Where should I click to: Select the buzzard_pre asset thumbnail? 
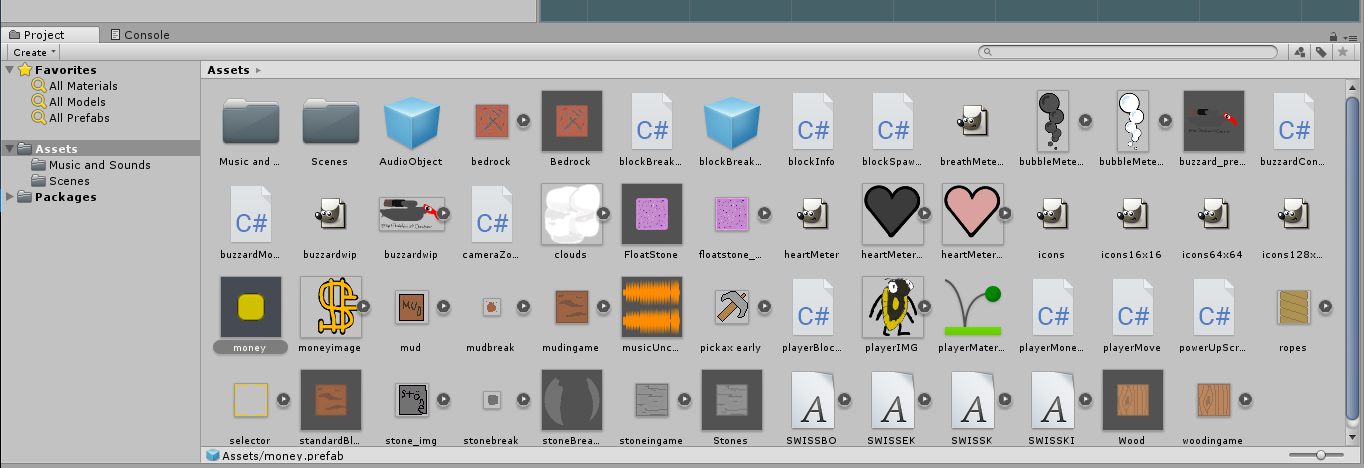[1213, 122]
